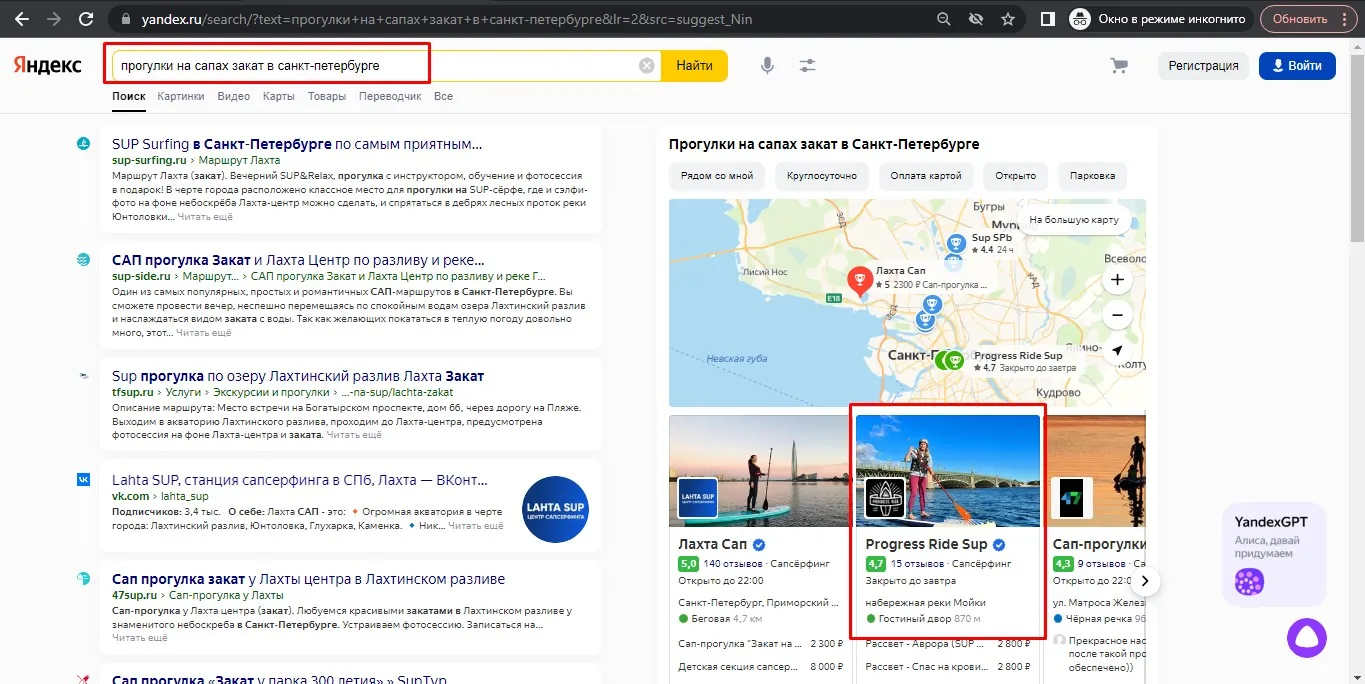The width and height of the screenshot is (1365, 684).
Task: Open the side panel icon in browser toolbar
Action: click(x=1048, y=19)
